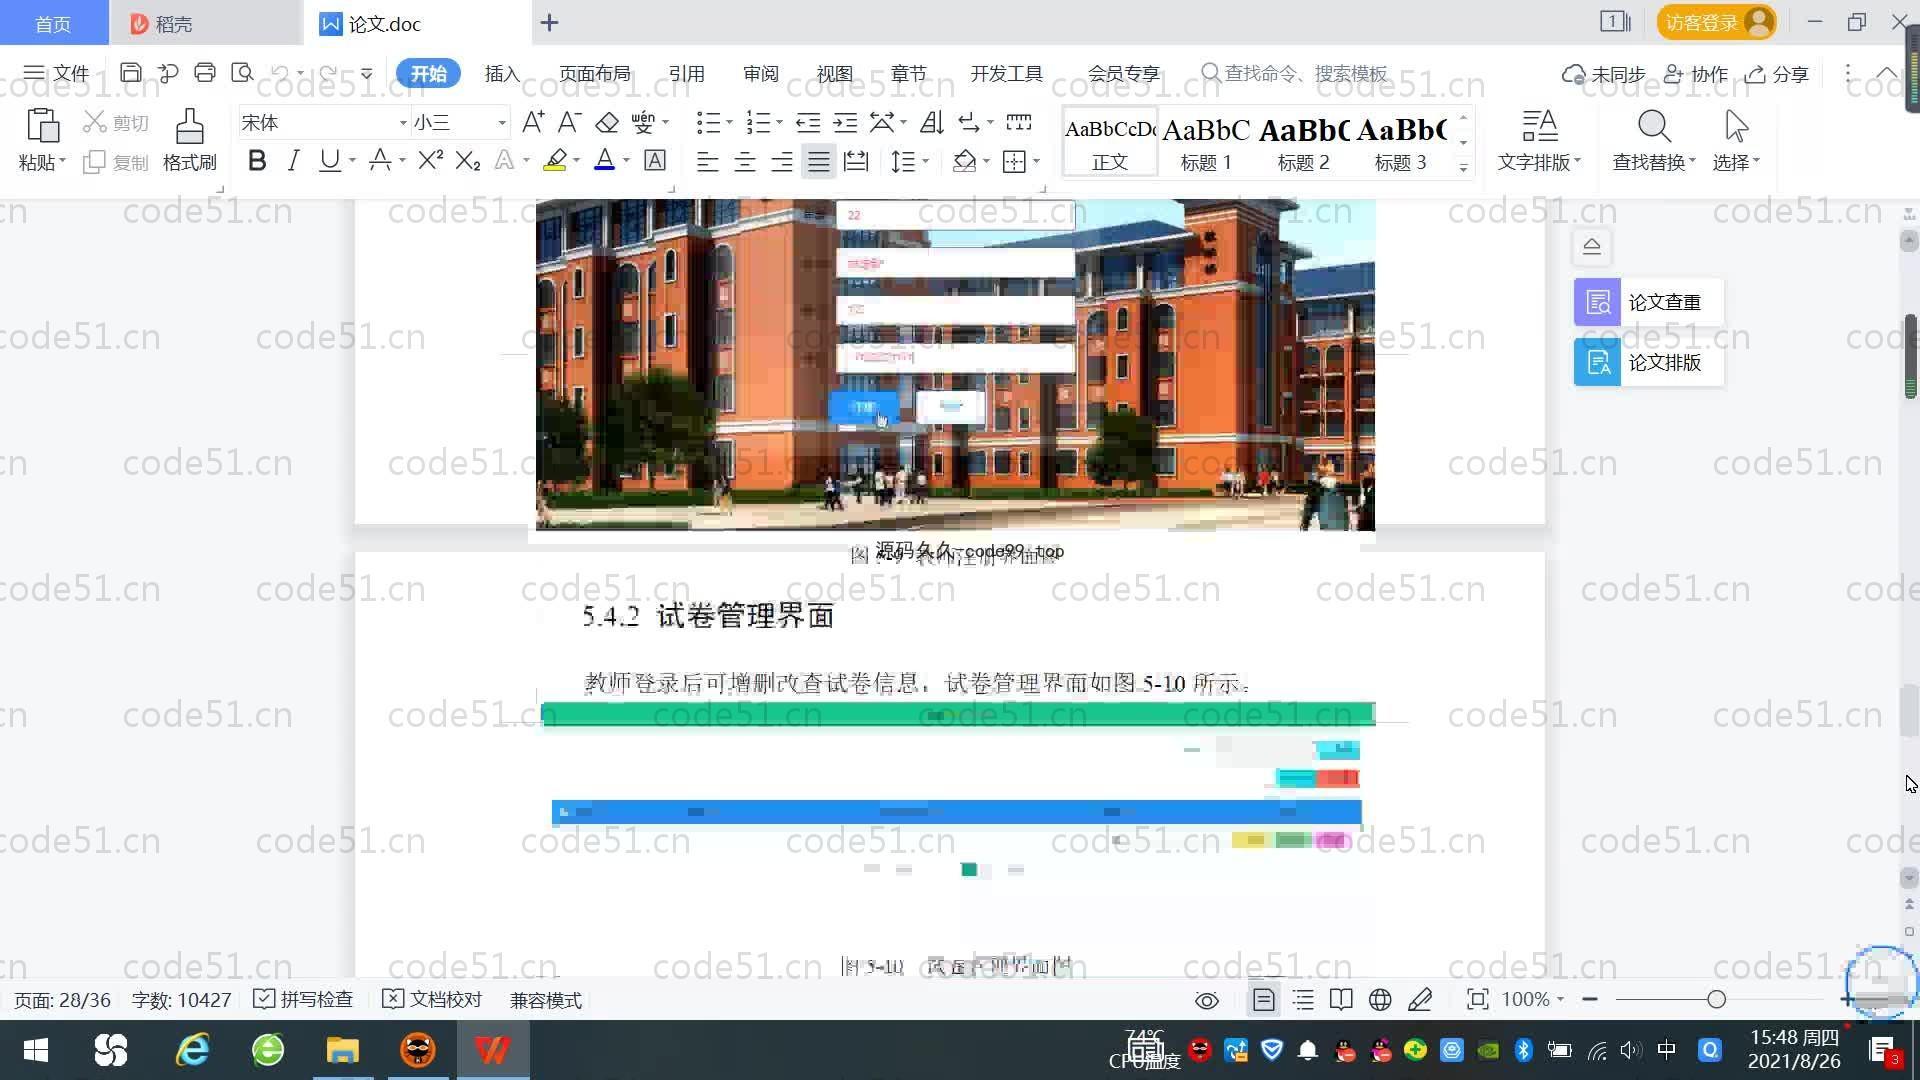
Task: Switch to outline view icon
Action: pos(1303,1000)
